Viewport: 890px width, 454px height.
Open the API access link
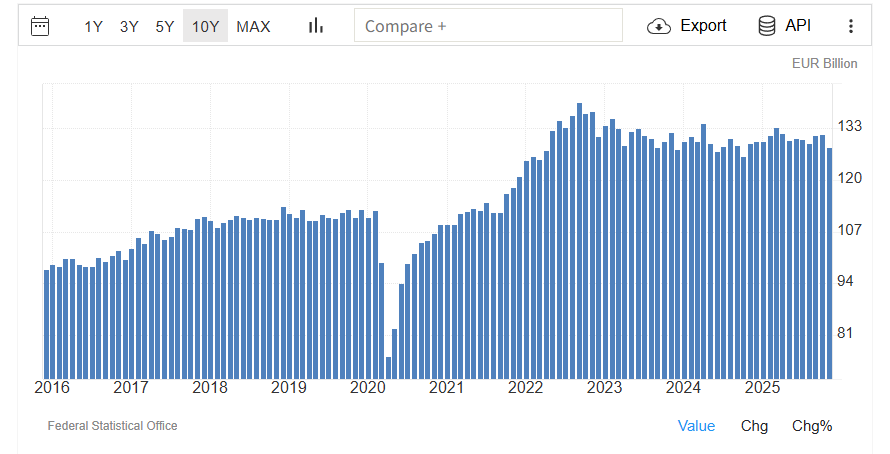coord(796,26)
